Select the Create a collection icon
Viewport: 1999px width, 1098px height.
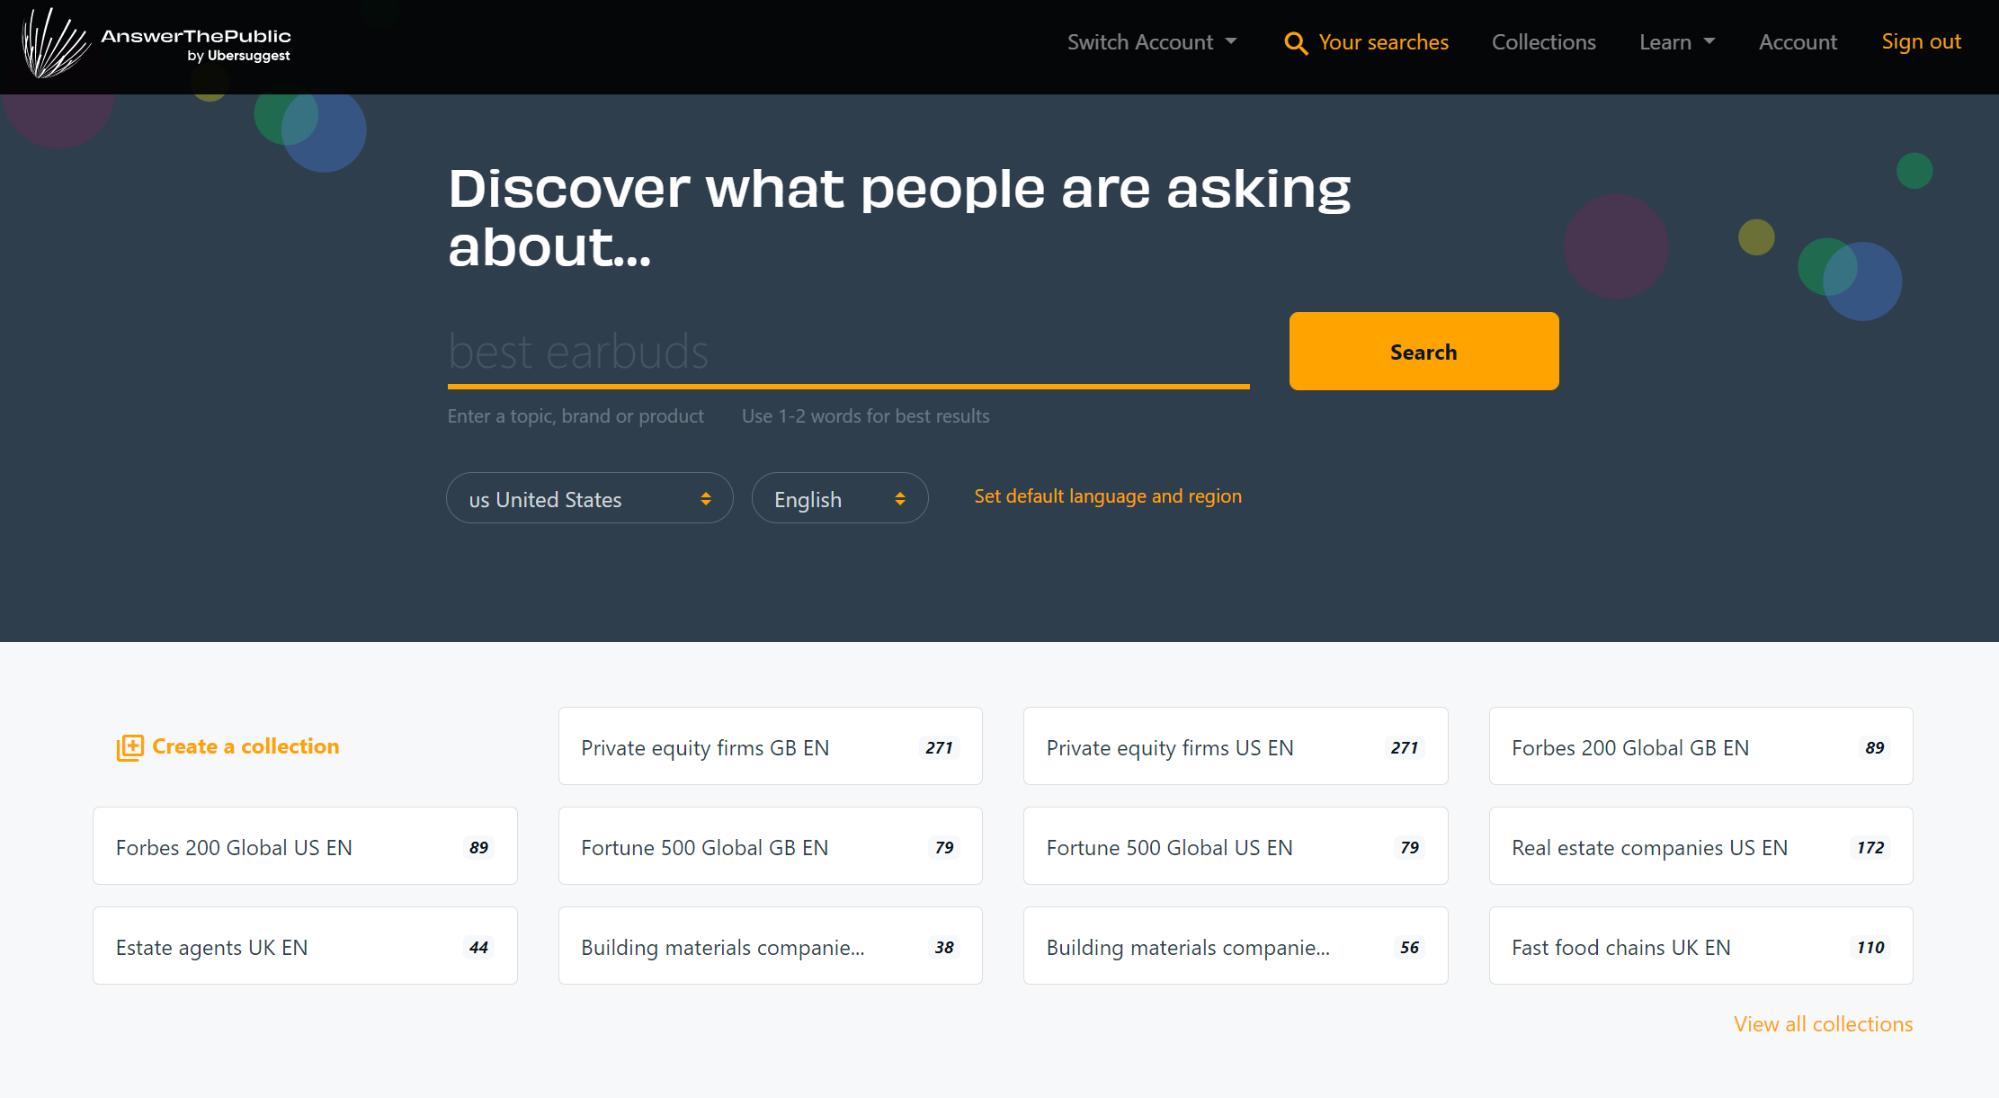click(130, 746)
